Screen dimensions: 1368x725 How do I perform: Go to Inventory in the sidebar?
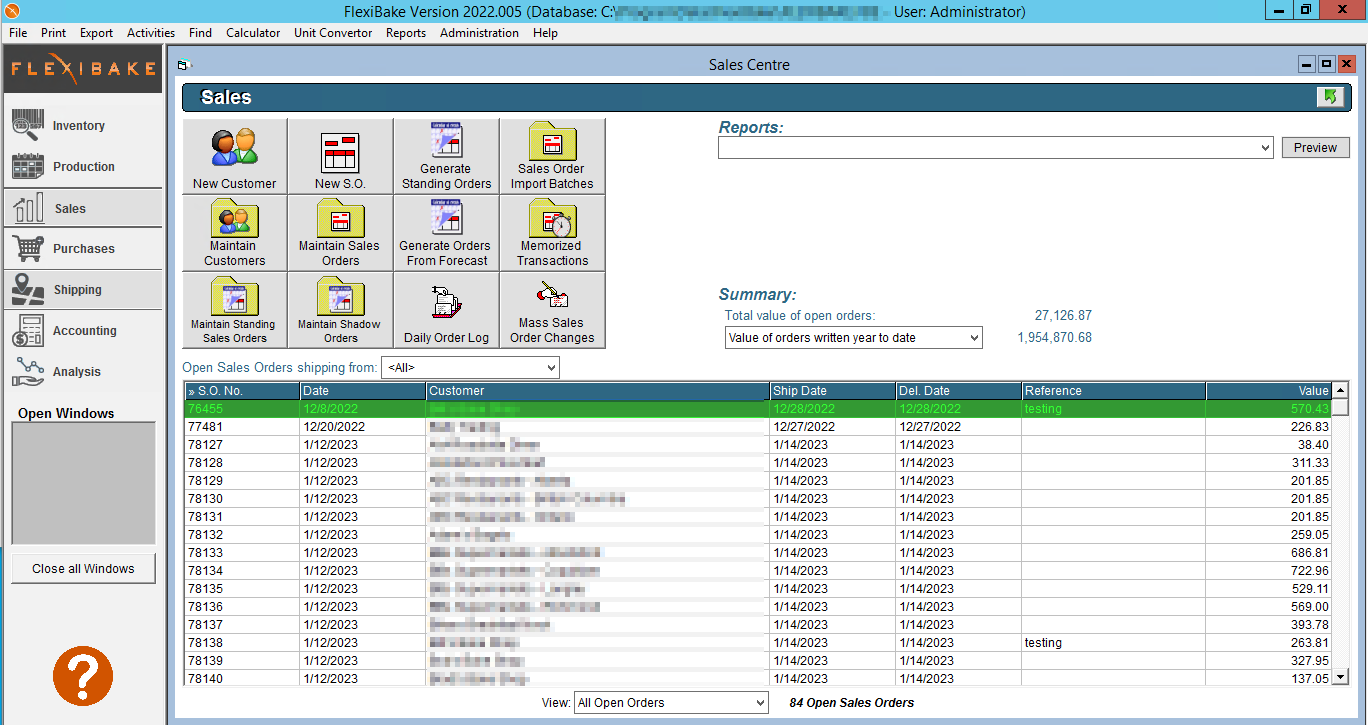[x=82, y=126]
